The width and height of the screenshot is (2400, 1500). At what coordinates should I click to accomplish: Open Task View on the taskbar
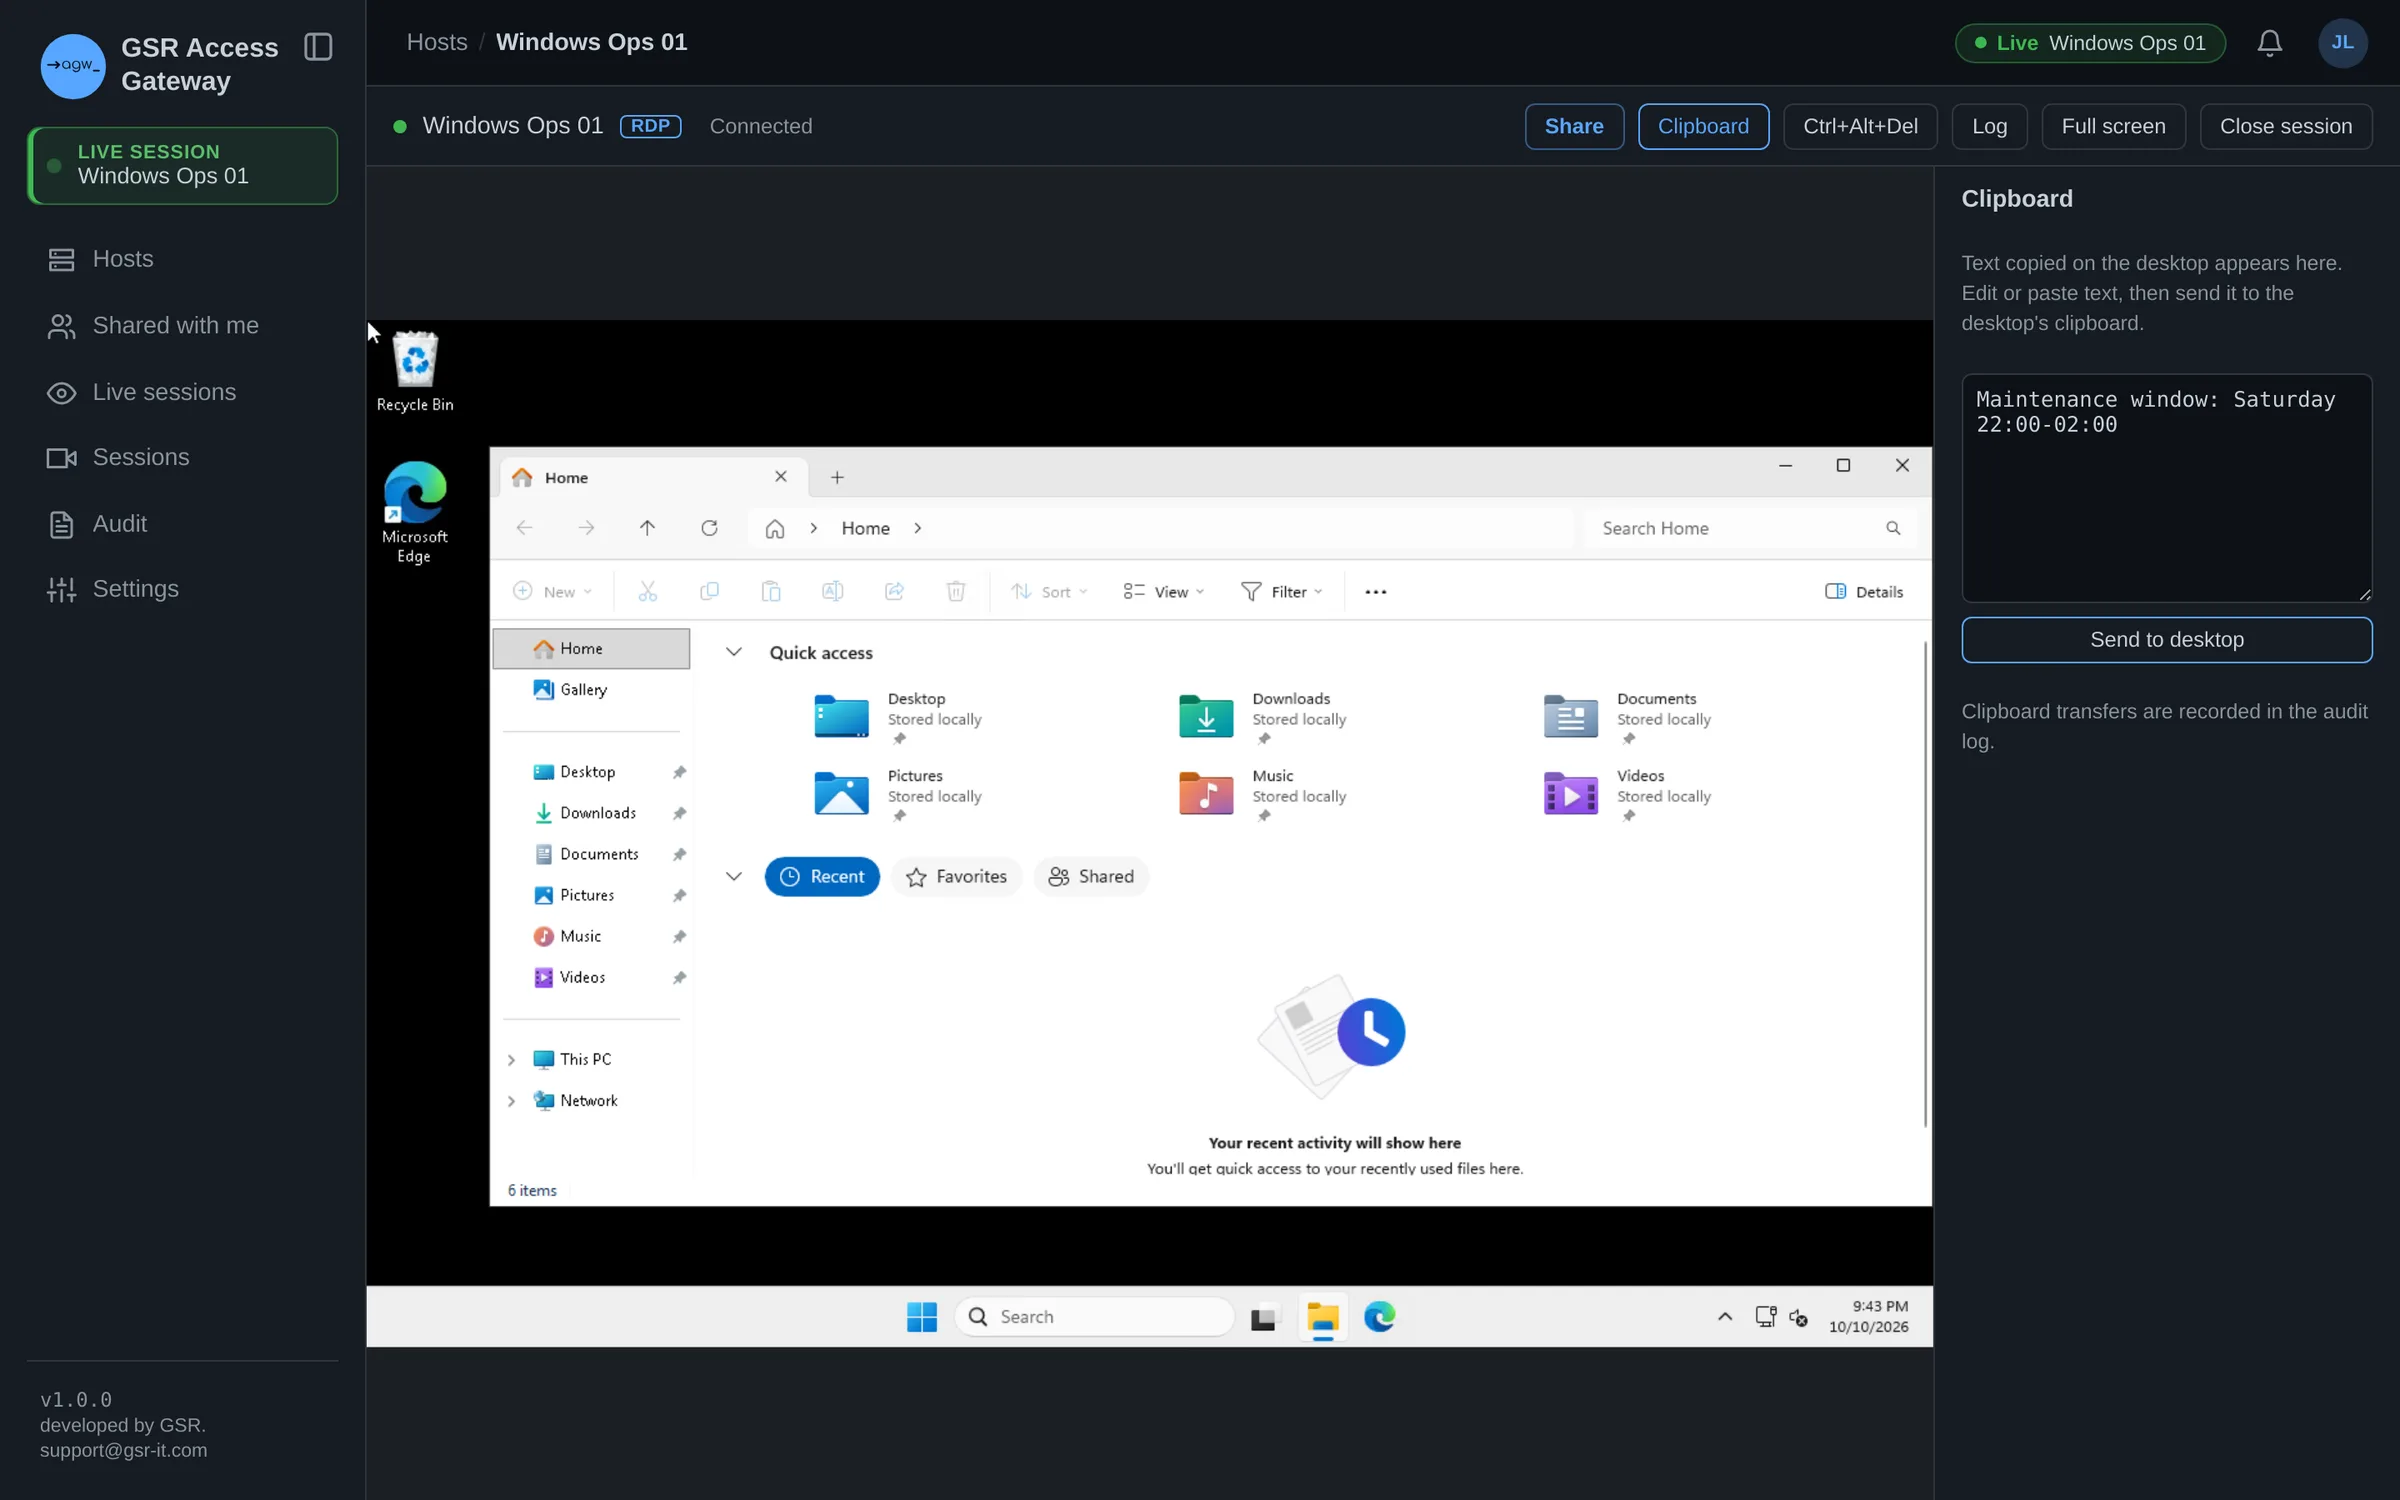click(1263, 1318)
